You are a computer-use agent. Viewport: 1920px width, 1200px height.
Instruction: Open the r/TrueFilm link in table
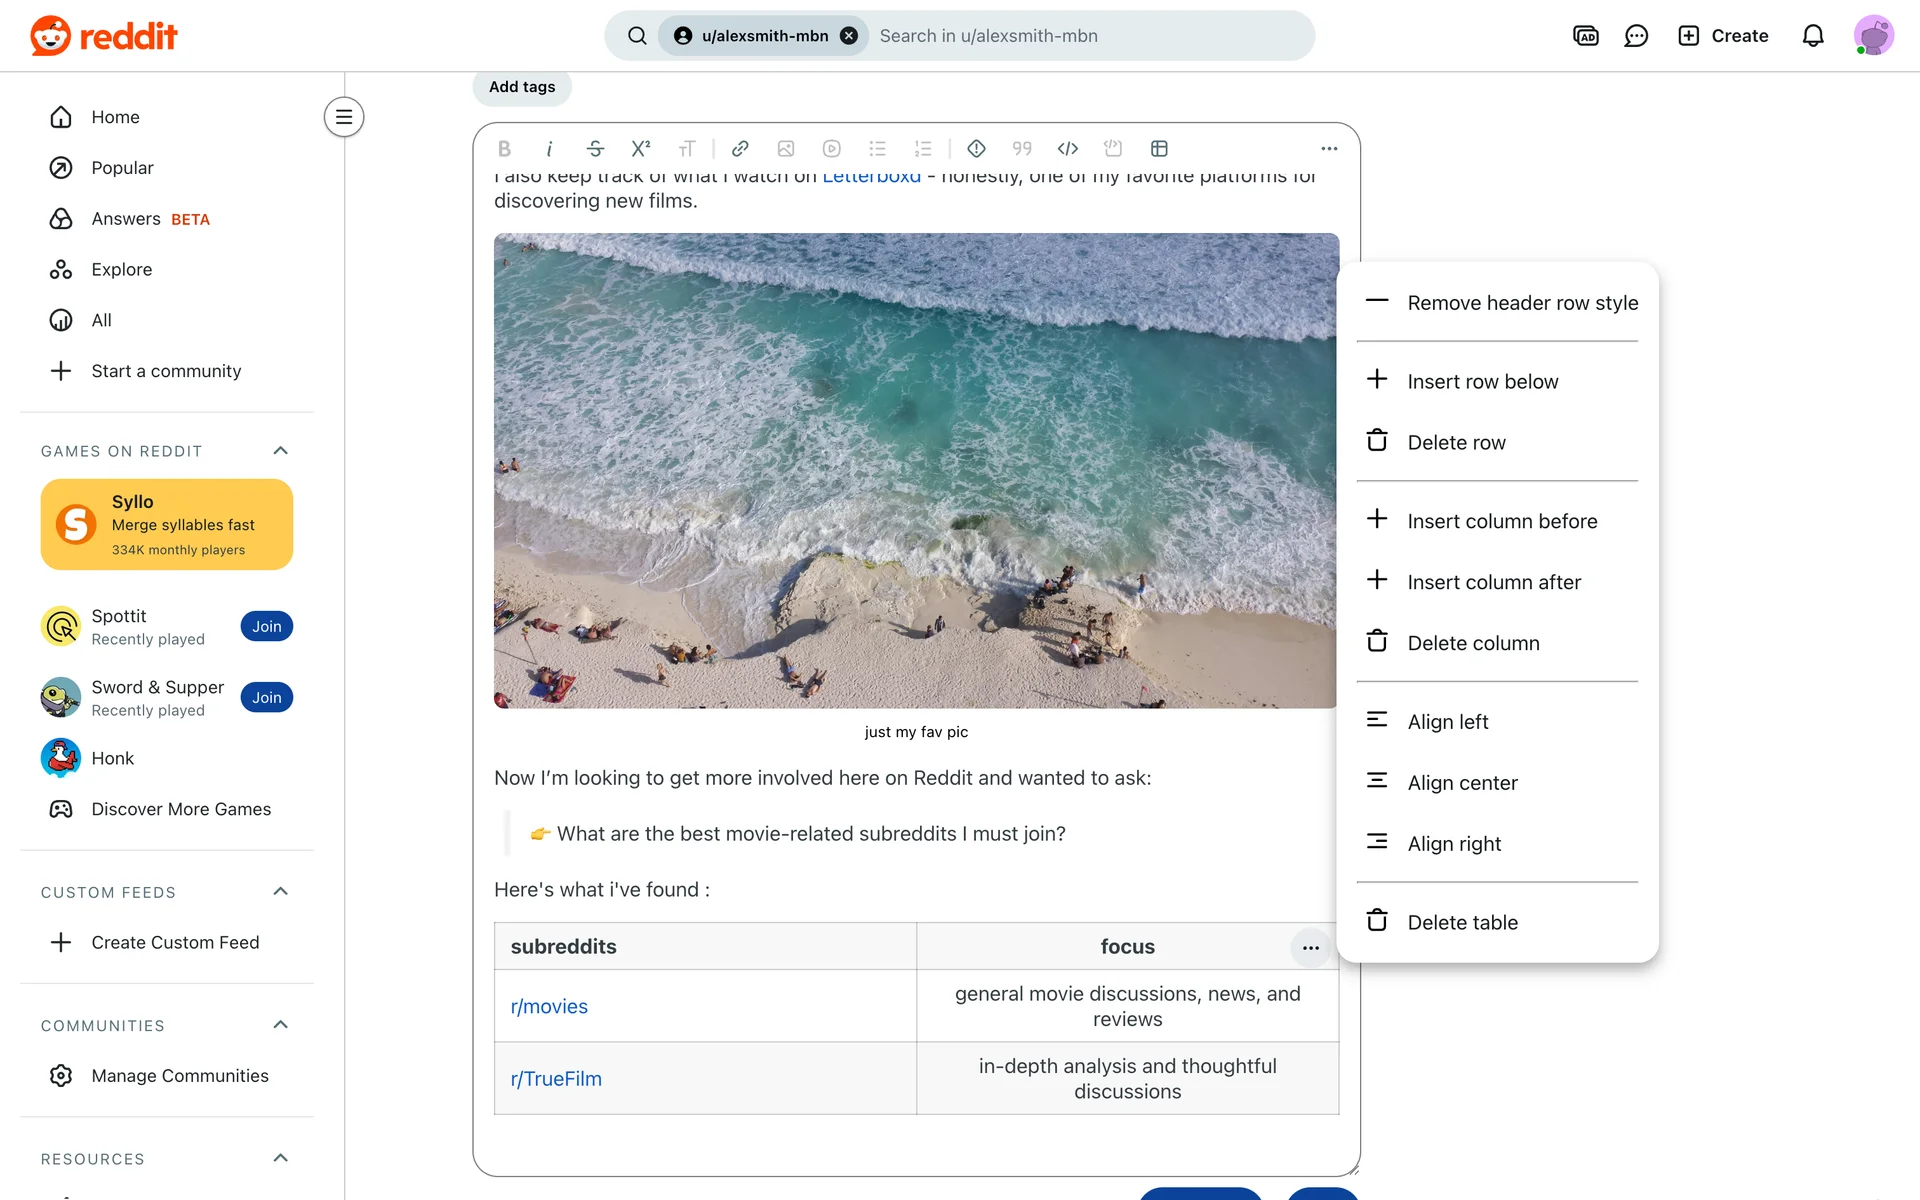pyautogui.click(x=556, y=1079)
